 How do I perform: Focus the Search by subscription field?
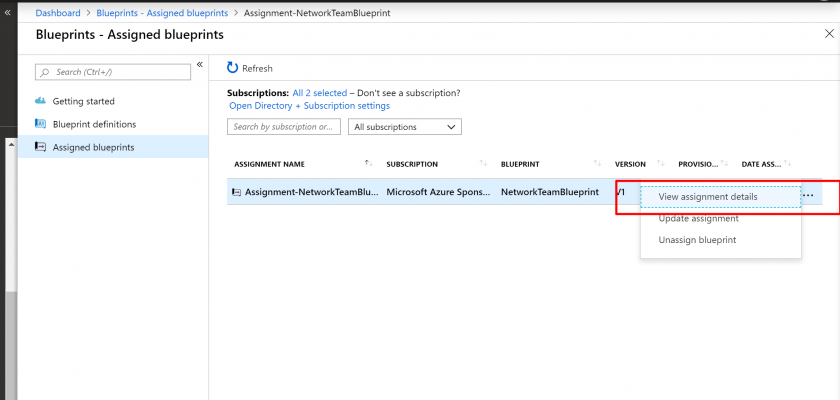(x=284, y=127)
